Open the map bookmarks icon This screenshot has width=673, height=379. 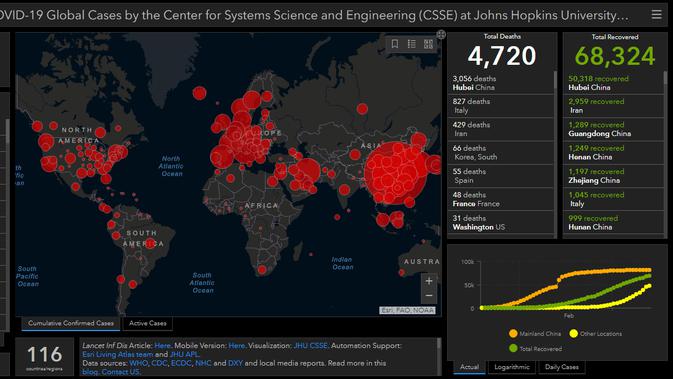point(395,44)
